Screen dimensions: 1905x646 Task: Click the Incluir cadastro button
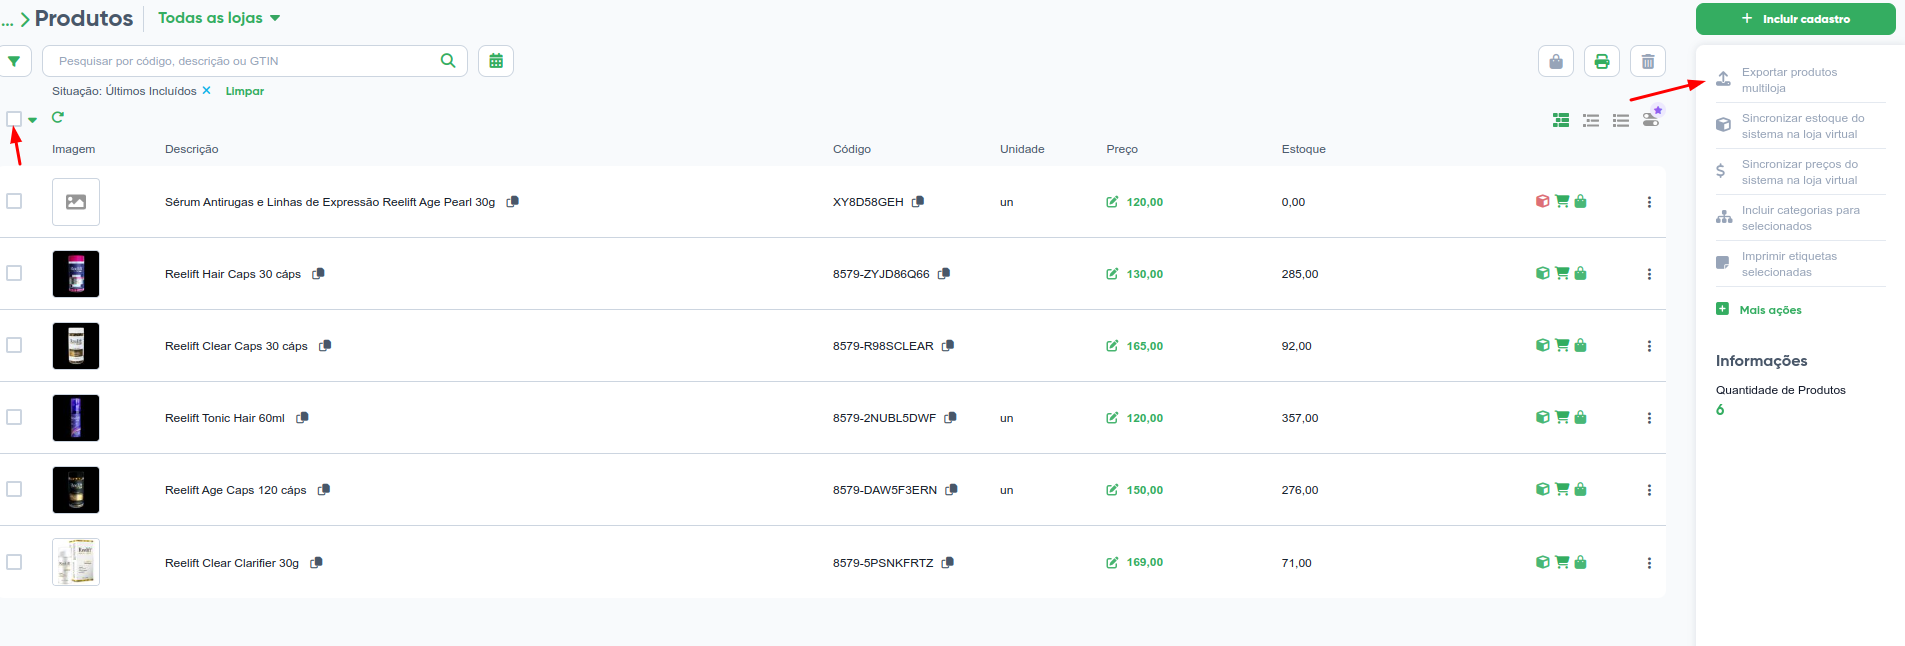point(1795,19)
